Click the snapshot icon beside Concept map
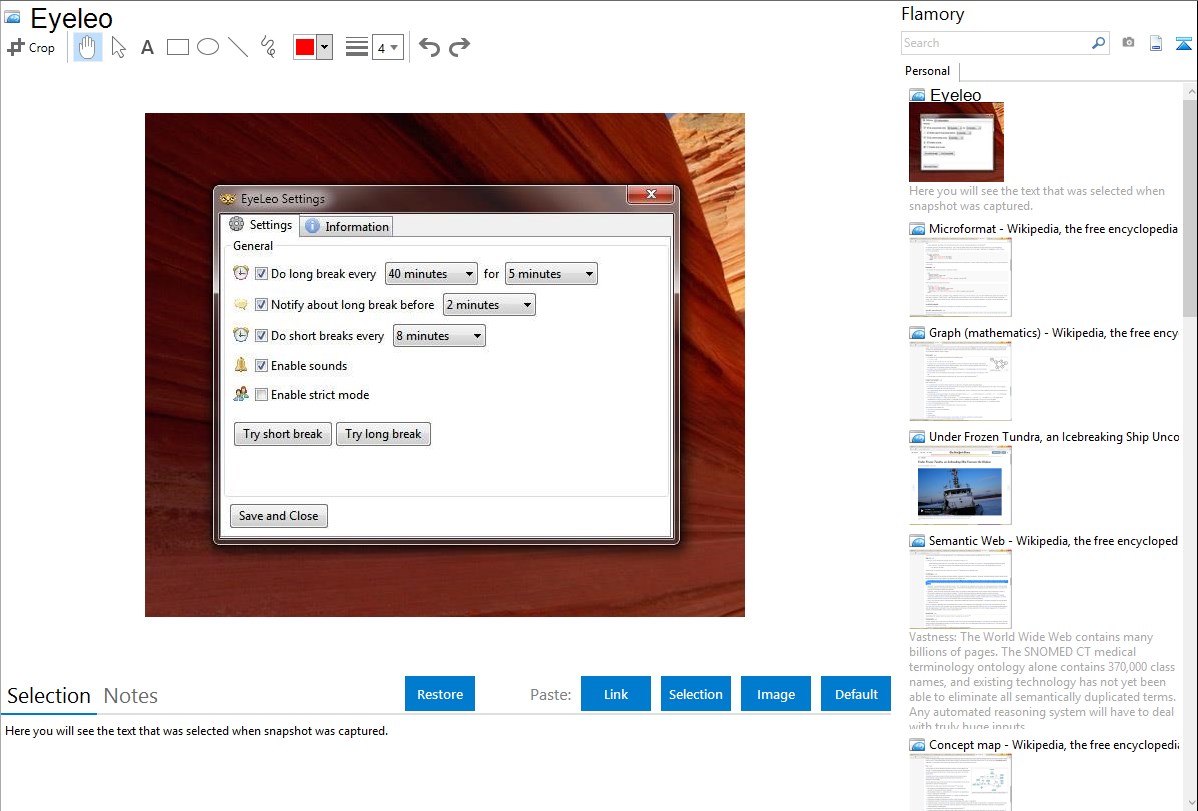Image resolution: width=1198 pixels, height=811 pixels. click(x=917, y=745)
